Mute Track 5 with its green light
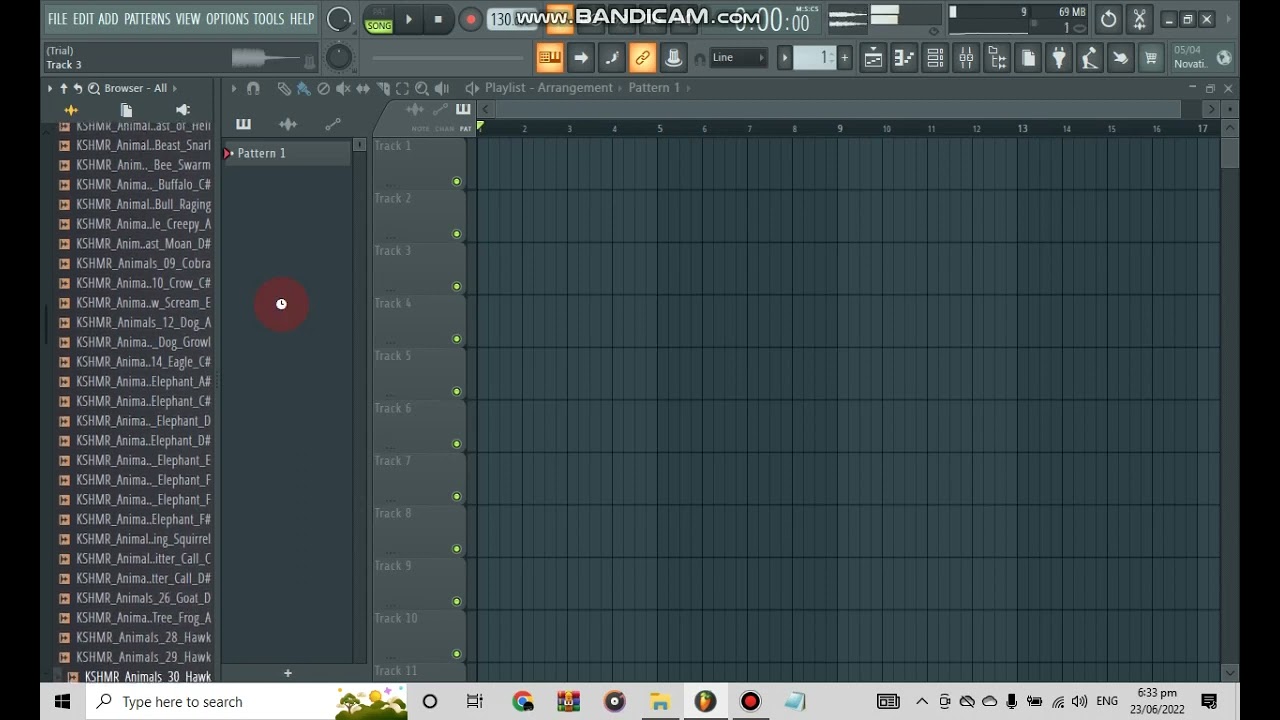Image resolution: width=1280 pixels, height=720 pixels. point(457,391)
